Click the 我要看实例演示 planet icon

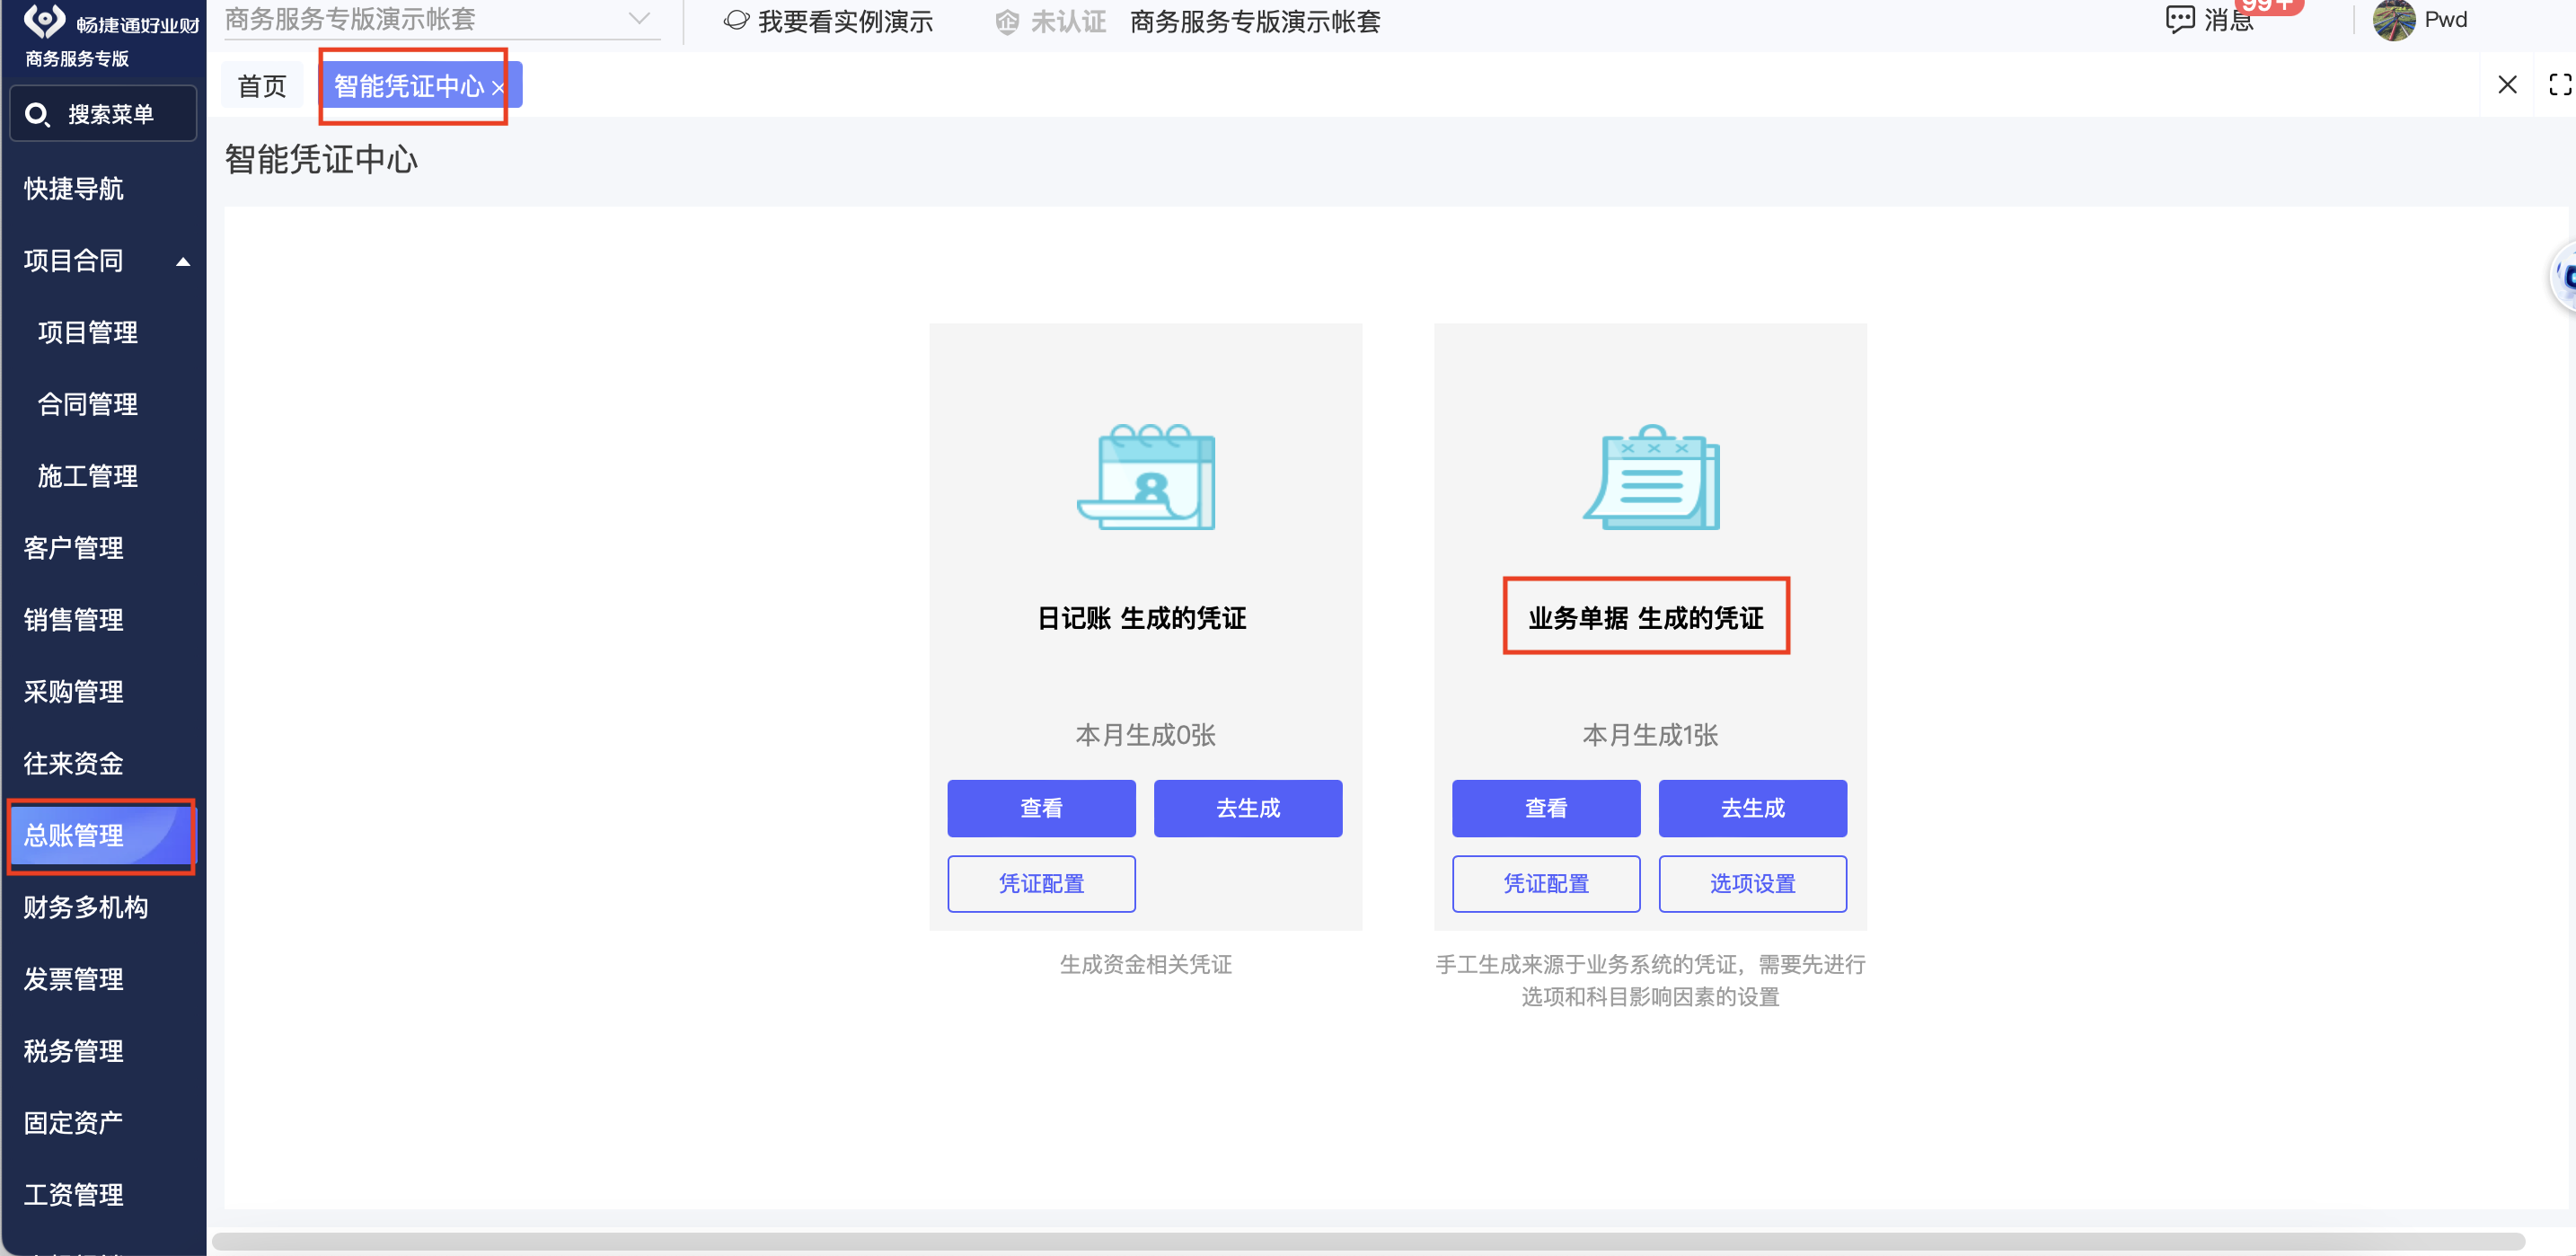click(x=736, y=21)
